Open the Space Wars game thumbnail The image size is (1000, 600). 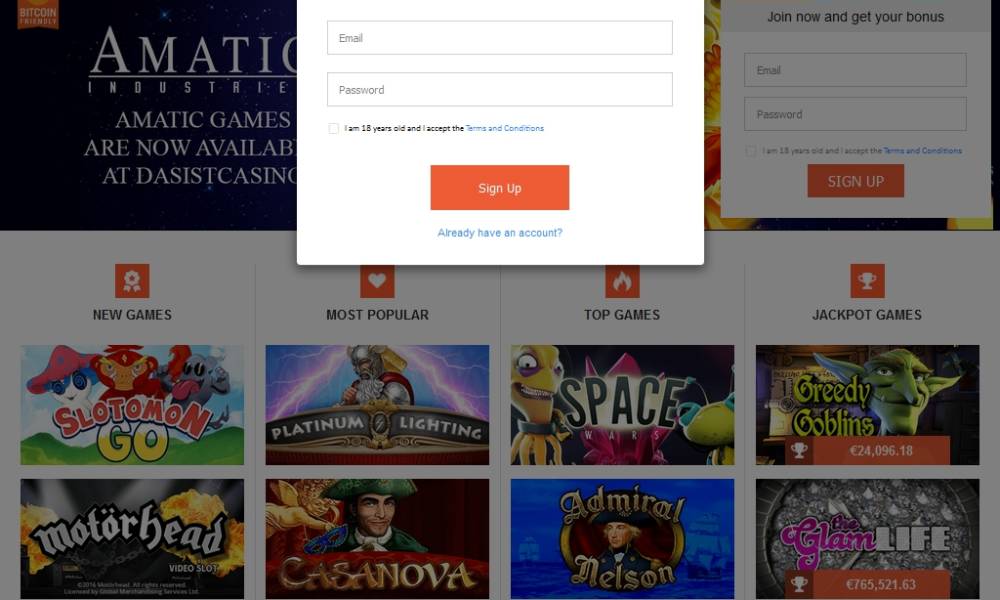622,405
